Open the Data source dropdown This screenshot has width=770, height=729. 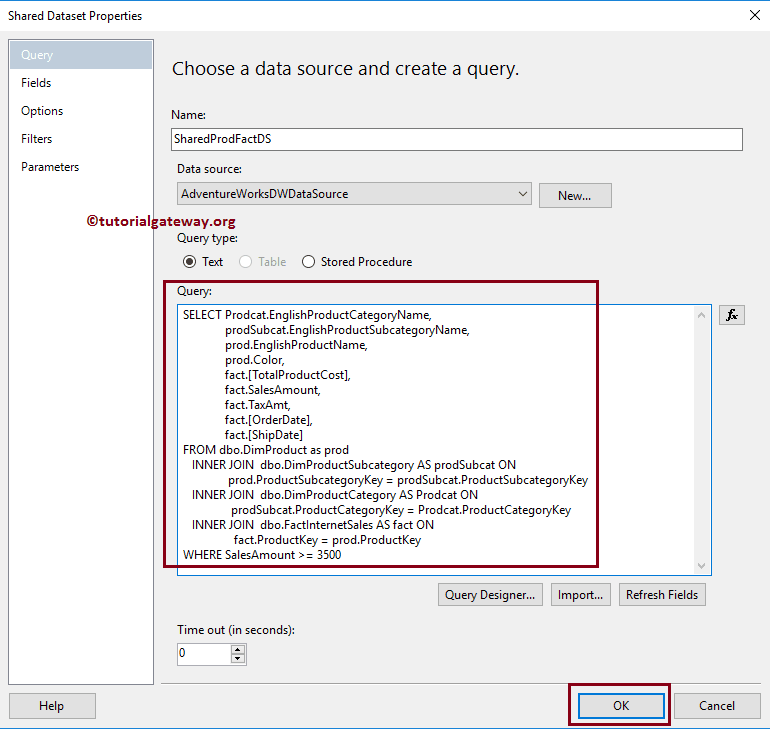pyautogui.click(x=354, y=194)
